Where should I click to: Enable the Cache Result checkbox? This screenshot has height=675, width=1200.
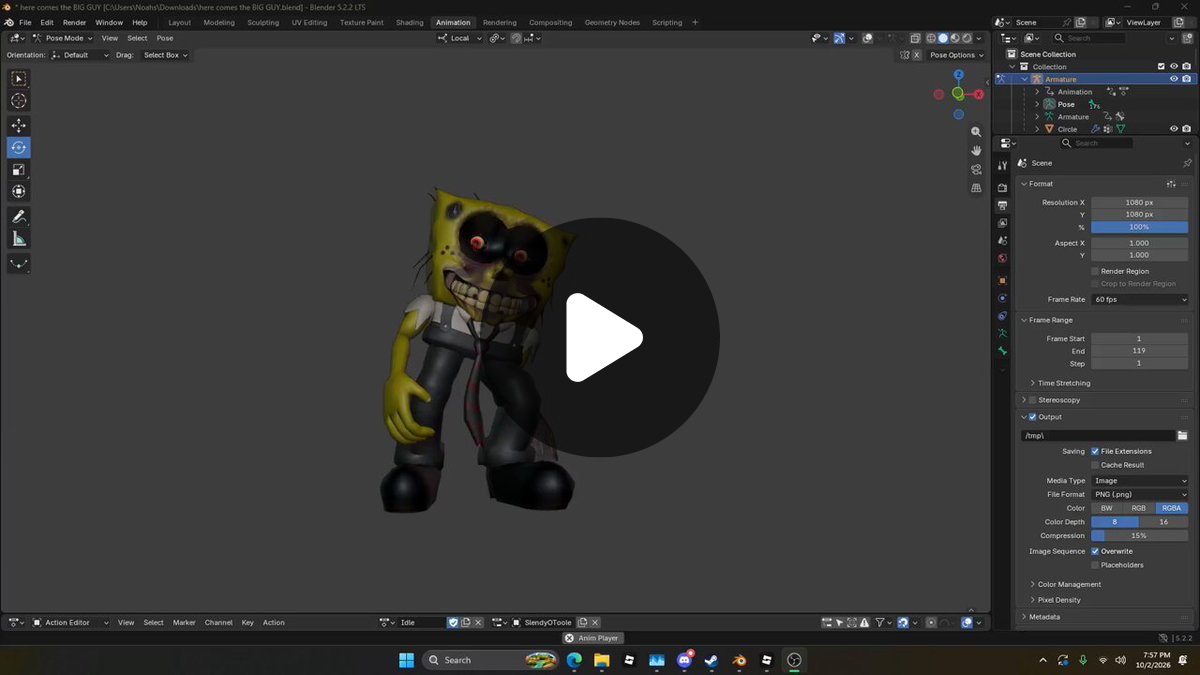pos(1095,465)
